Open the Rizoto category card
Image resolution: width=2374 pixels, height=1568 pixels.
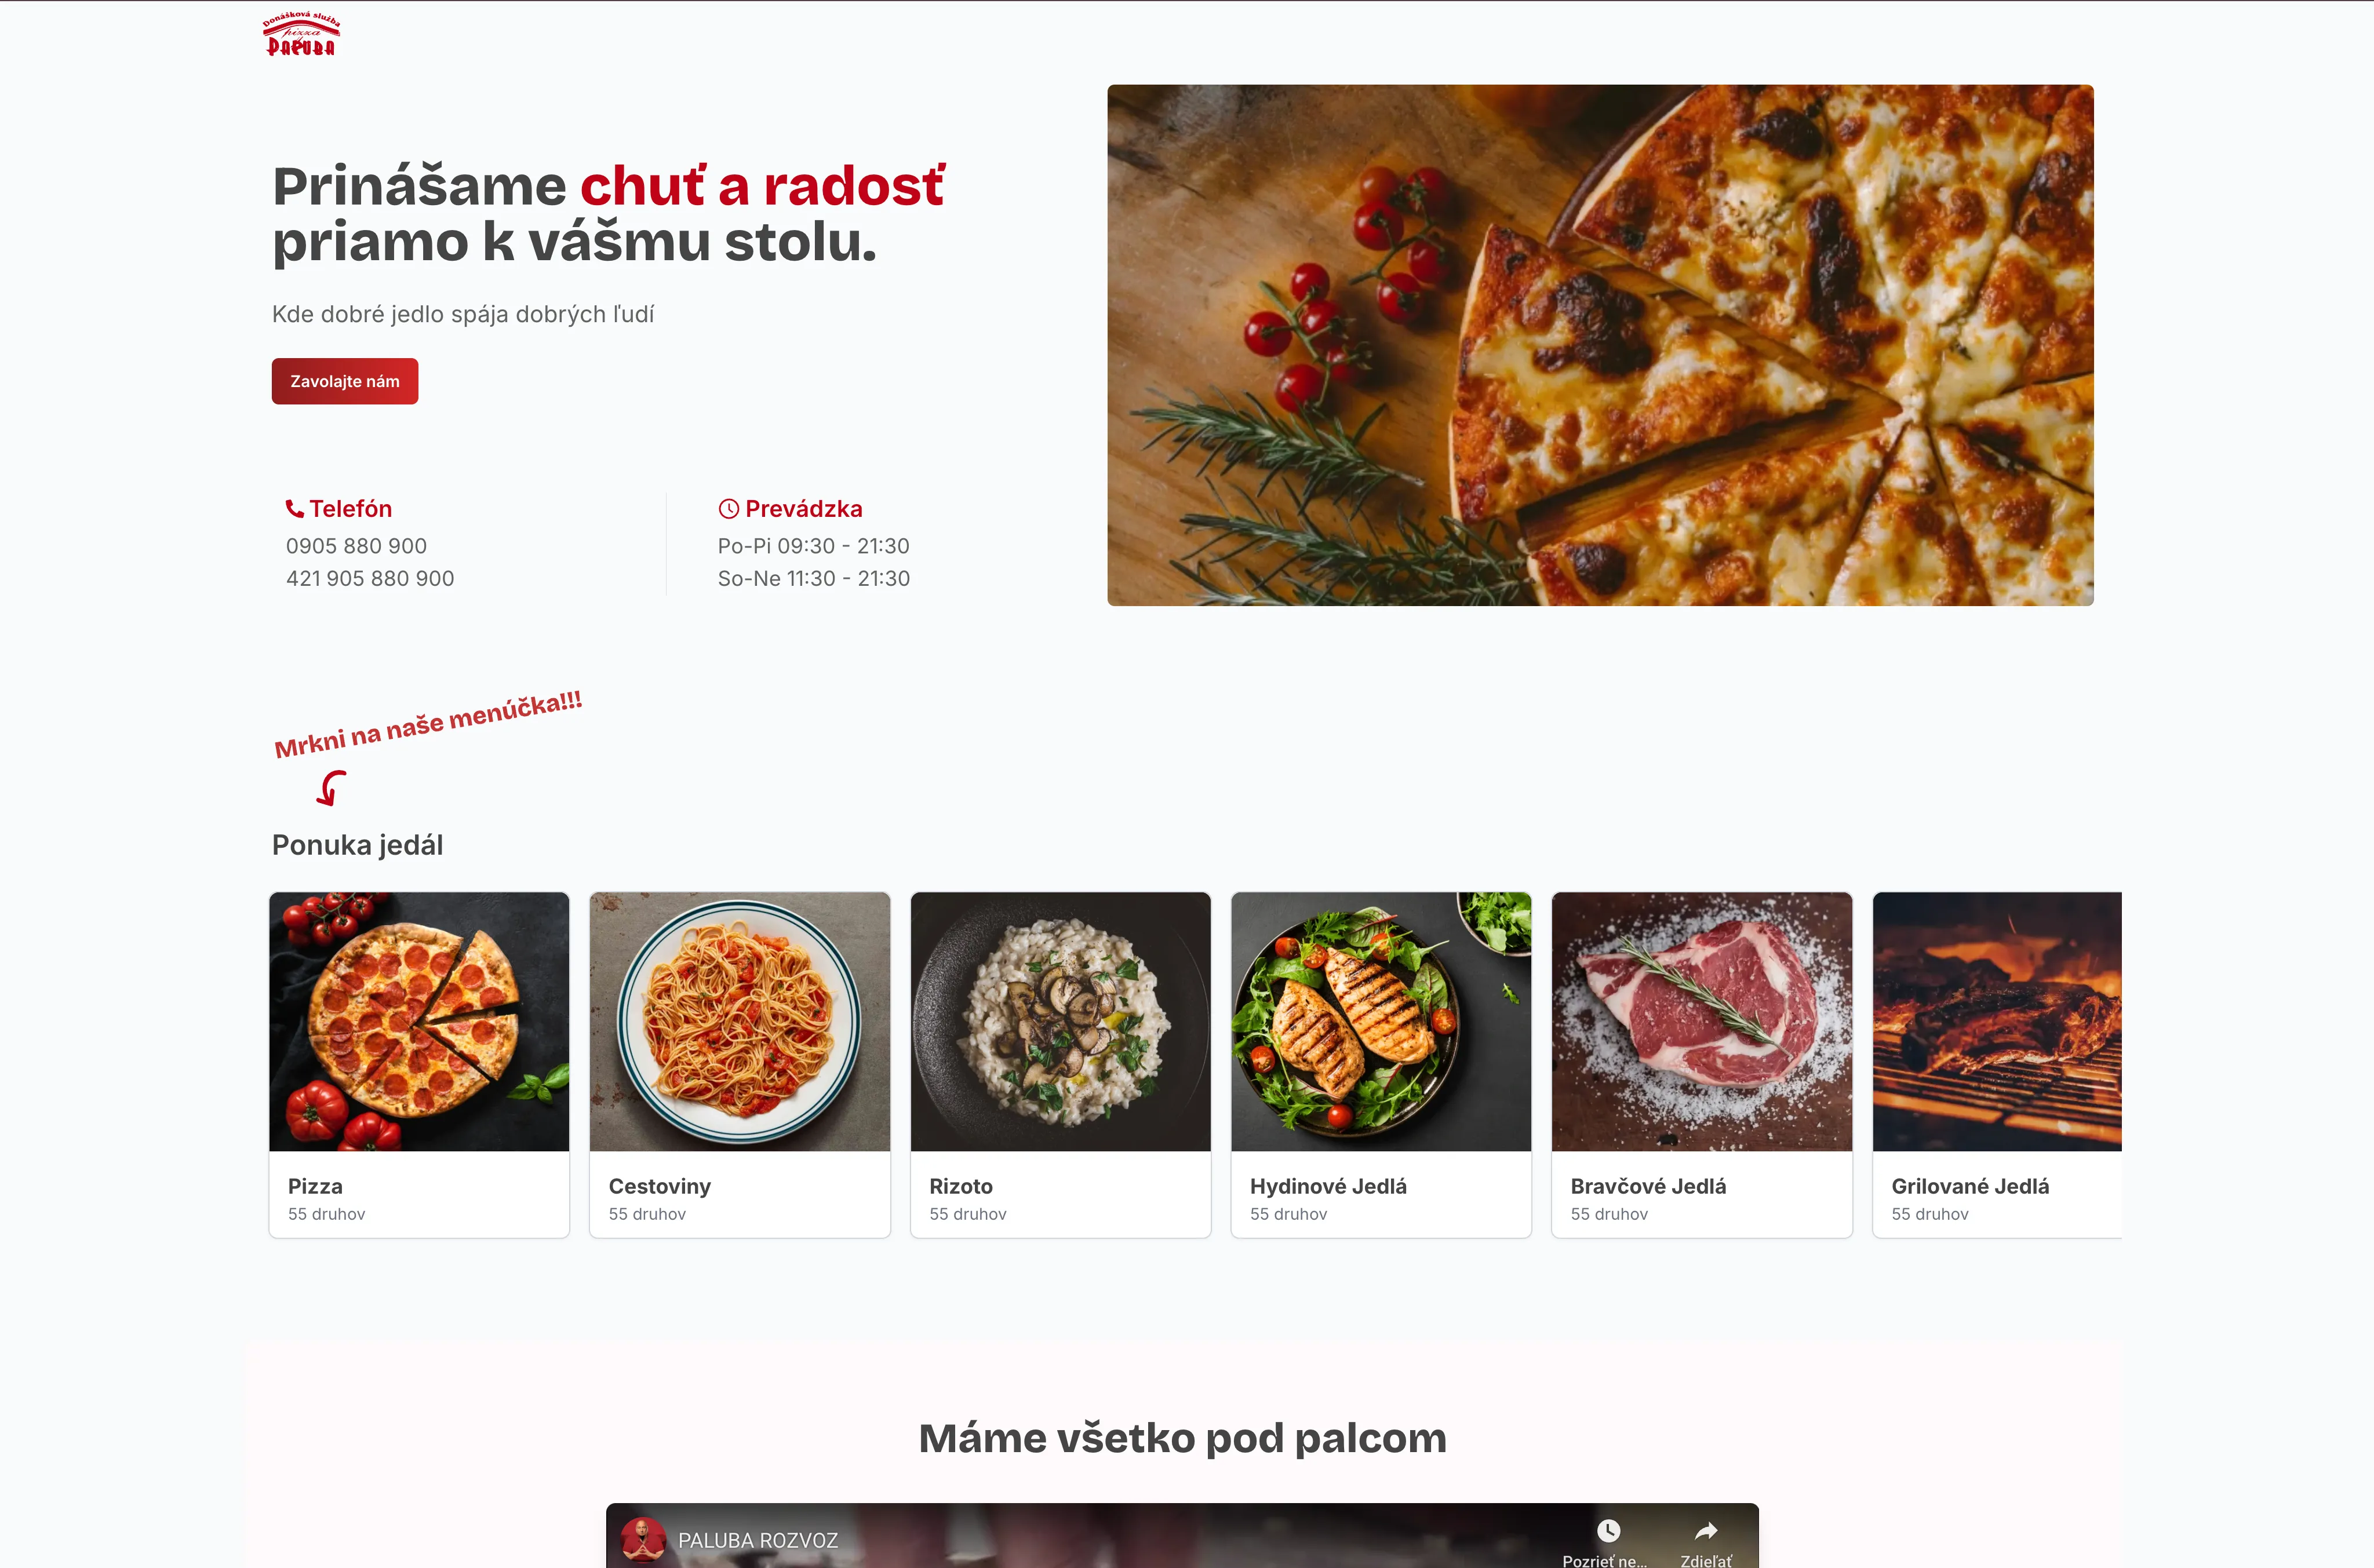1061,1064
